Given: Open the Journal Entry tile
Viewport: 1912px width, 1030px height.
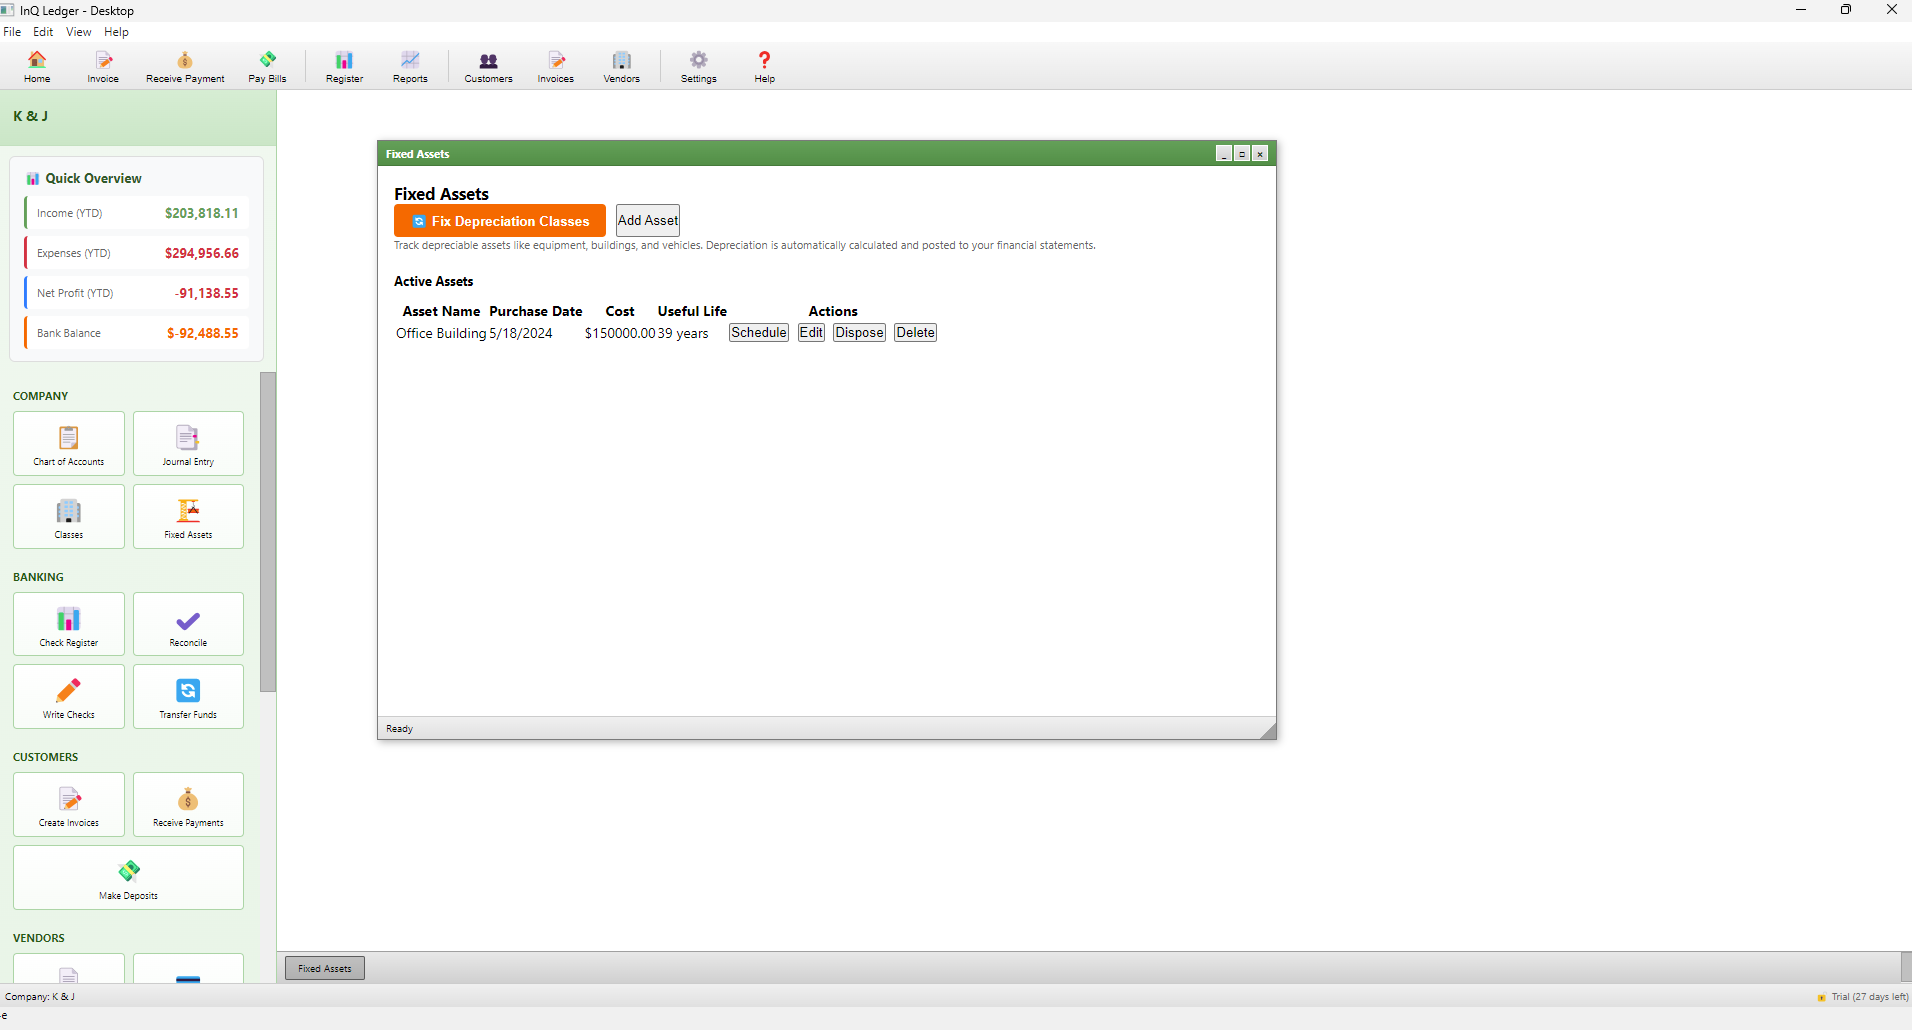Looking at the screenshot, I should coord(188,444).
